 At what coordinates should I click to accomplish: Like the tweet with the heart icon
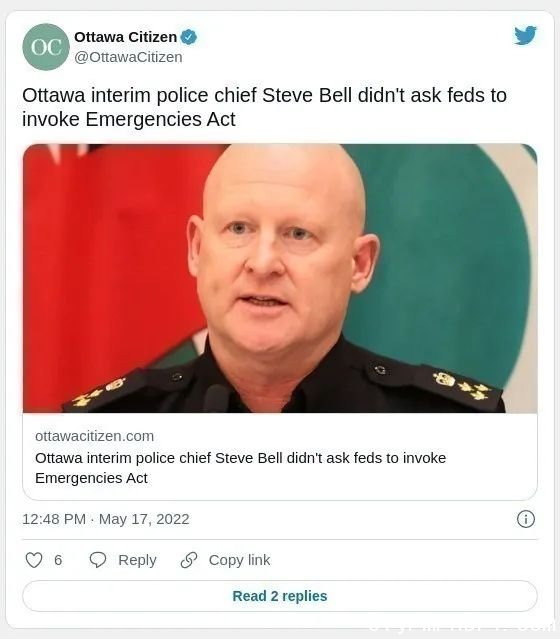click(x=34, y=560)
